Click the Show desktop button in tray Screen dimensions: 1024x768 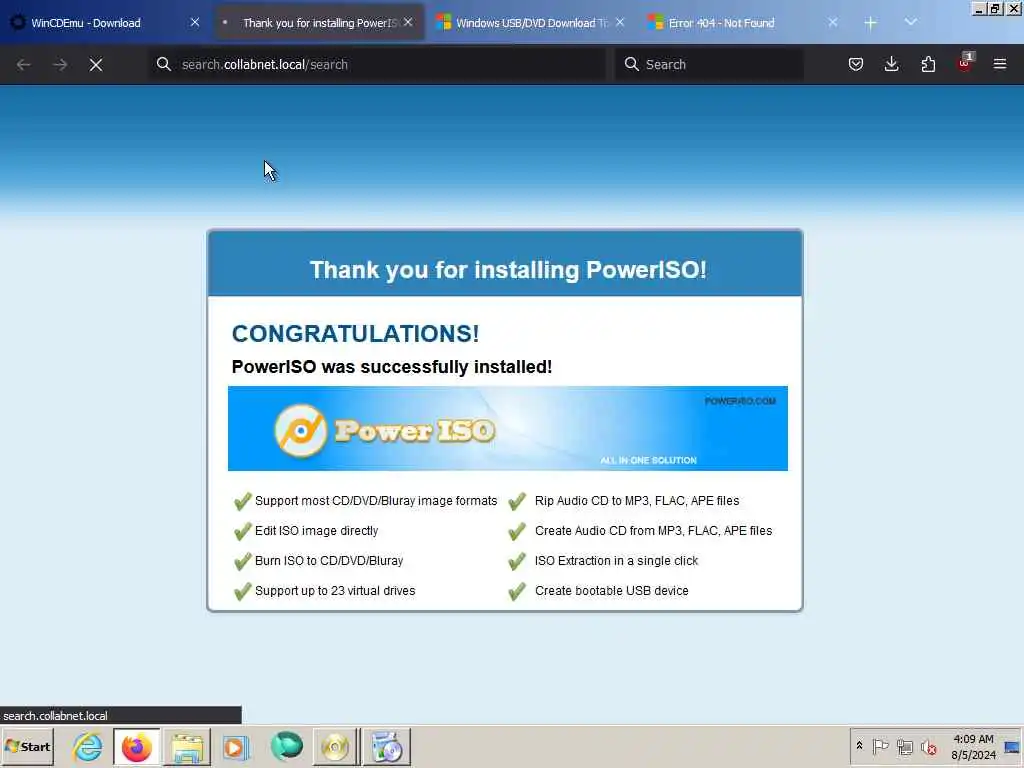pos(1013,747)
